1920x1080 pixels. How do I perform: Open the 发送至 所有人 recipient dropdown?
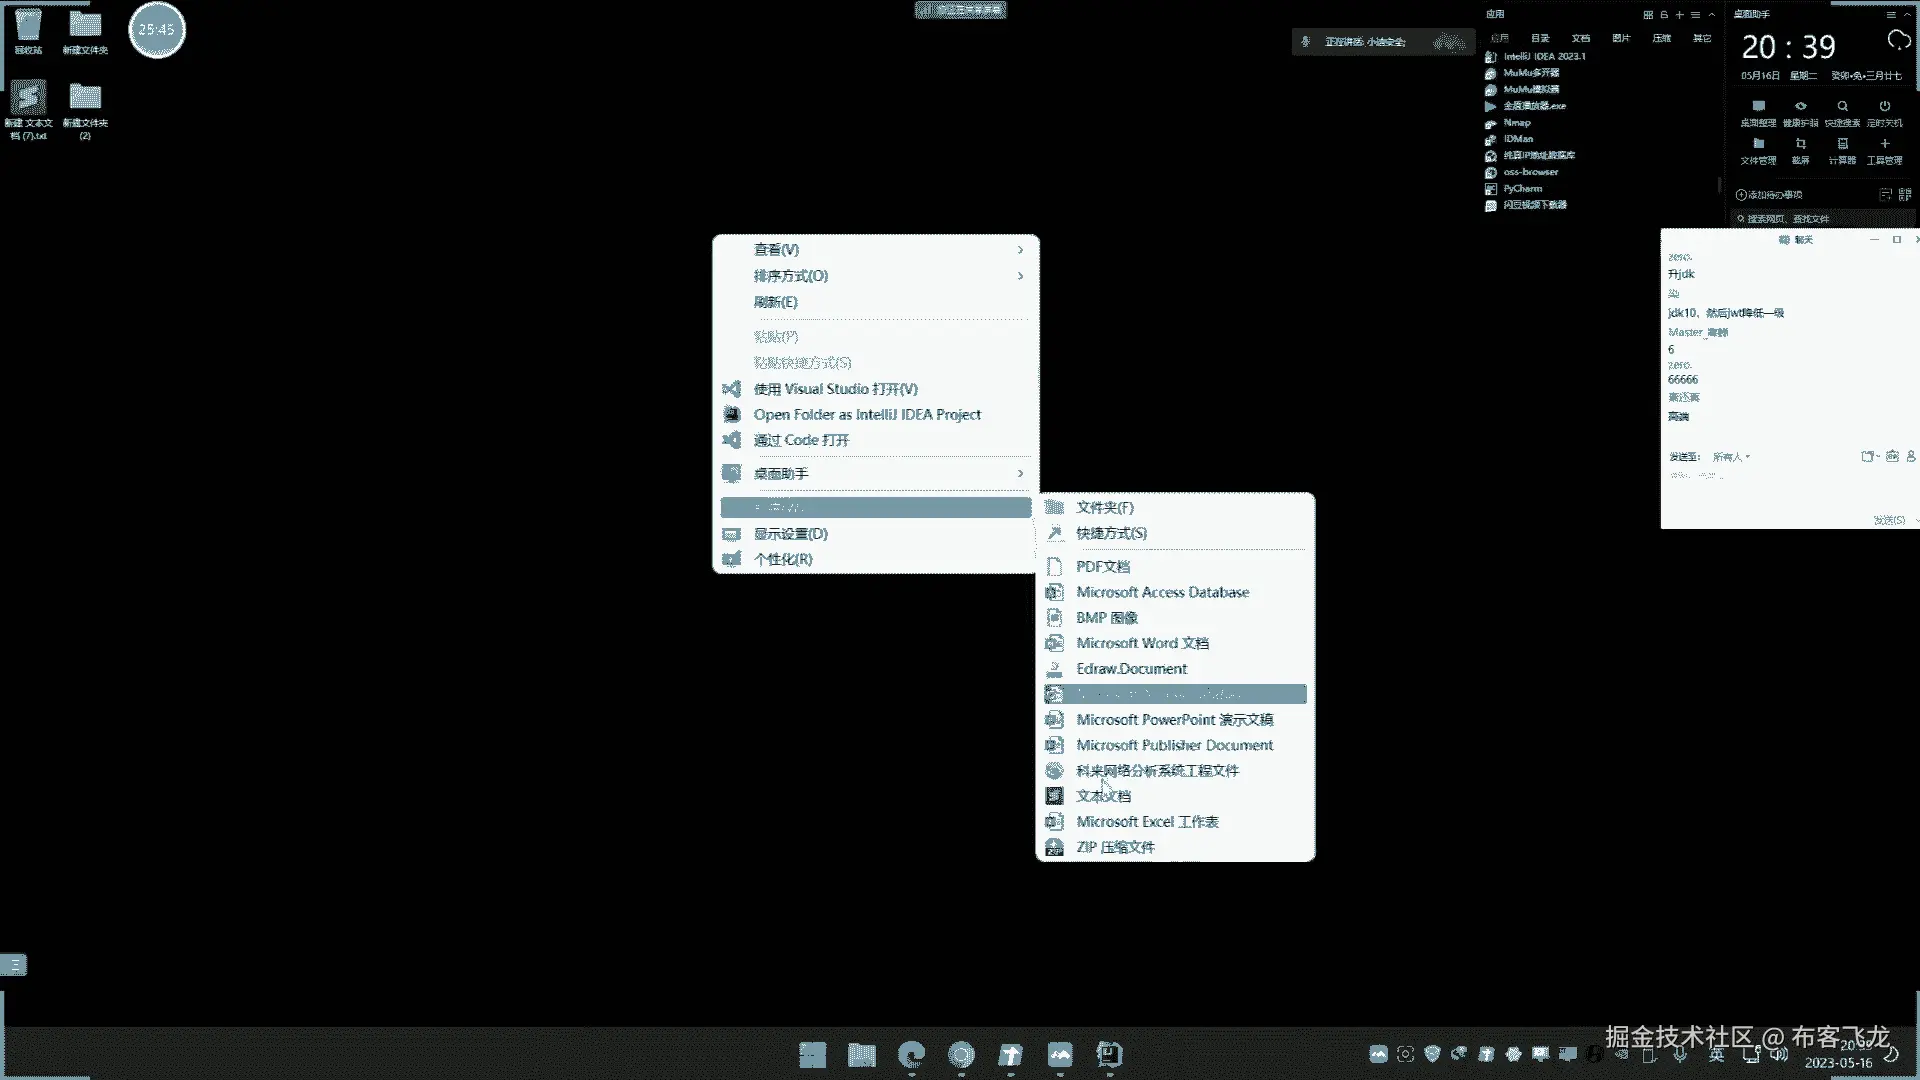pos(1731,457)
